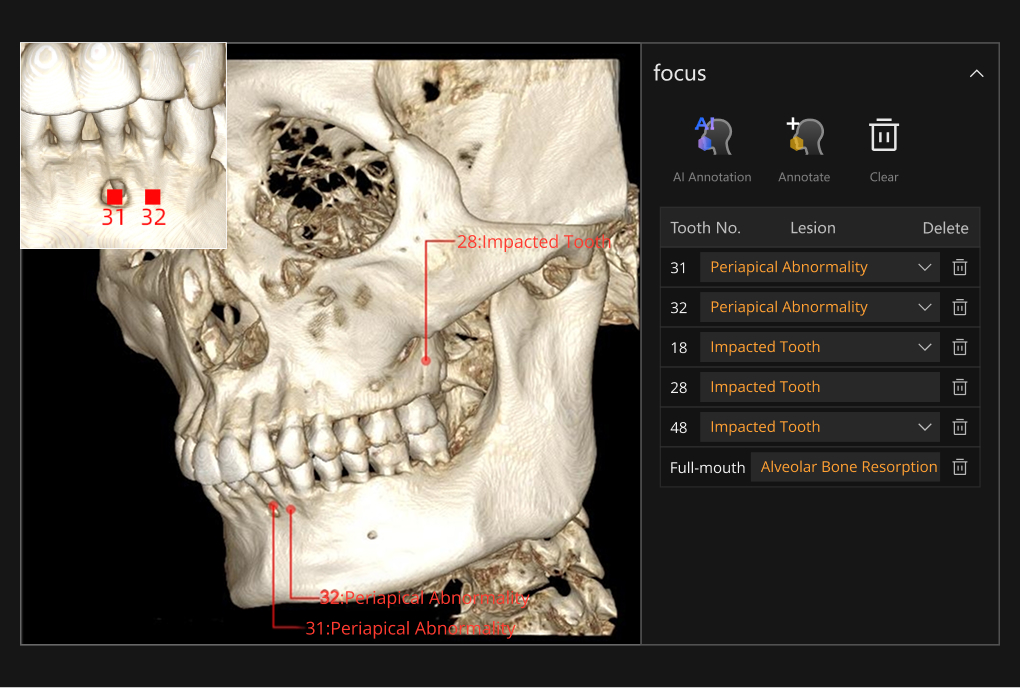
Task: Select the tooth number 18 cell
Action: [678, 347]
